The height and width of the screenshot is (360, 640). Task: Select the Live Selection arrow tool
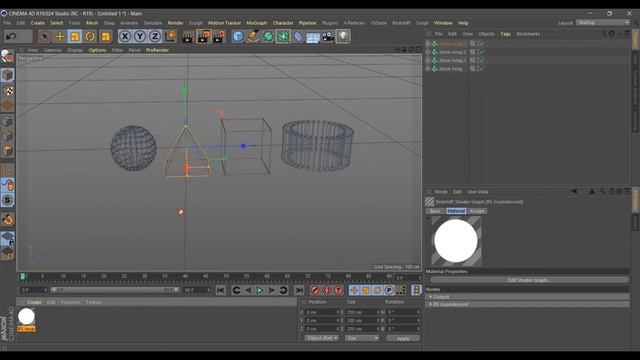pyautogui.click(x=44, y=37)
